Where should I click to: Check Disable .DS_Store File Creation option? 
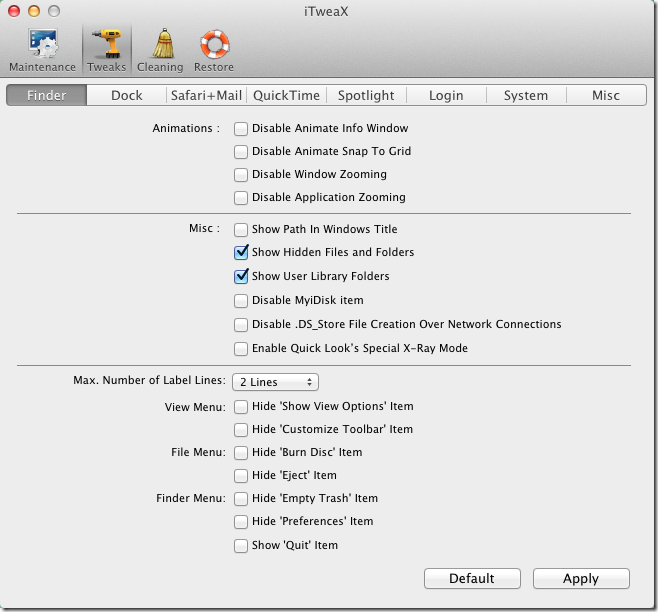coord(241,325)
